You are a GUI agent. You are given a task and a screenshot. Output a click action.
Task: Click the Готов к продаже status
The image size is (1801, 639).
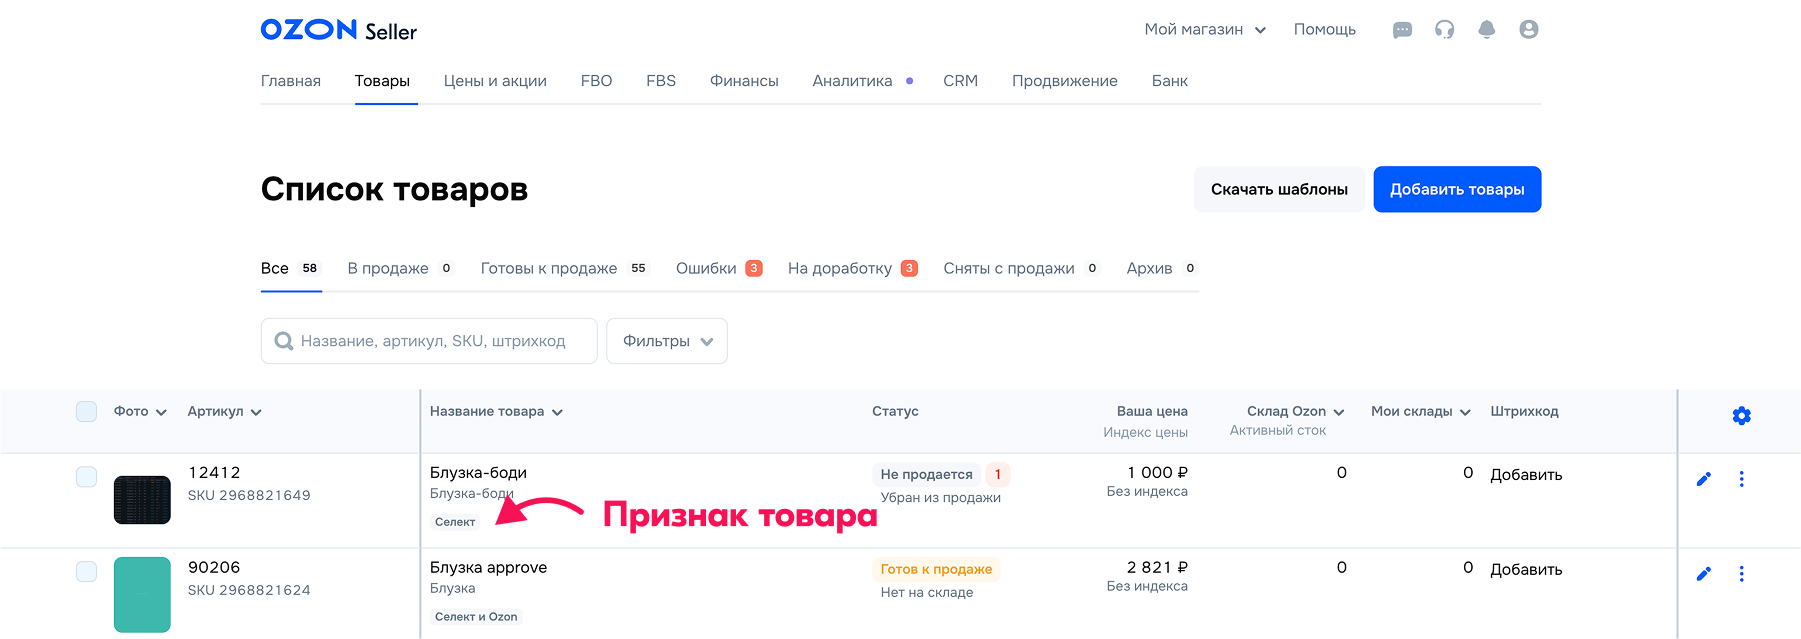pos(936,570)
